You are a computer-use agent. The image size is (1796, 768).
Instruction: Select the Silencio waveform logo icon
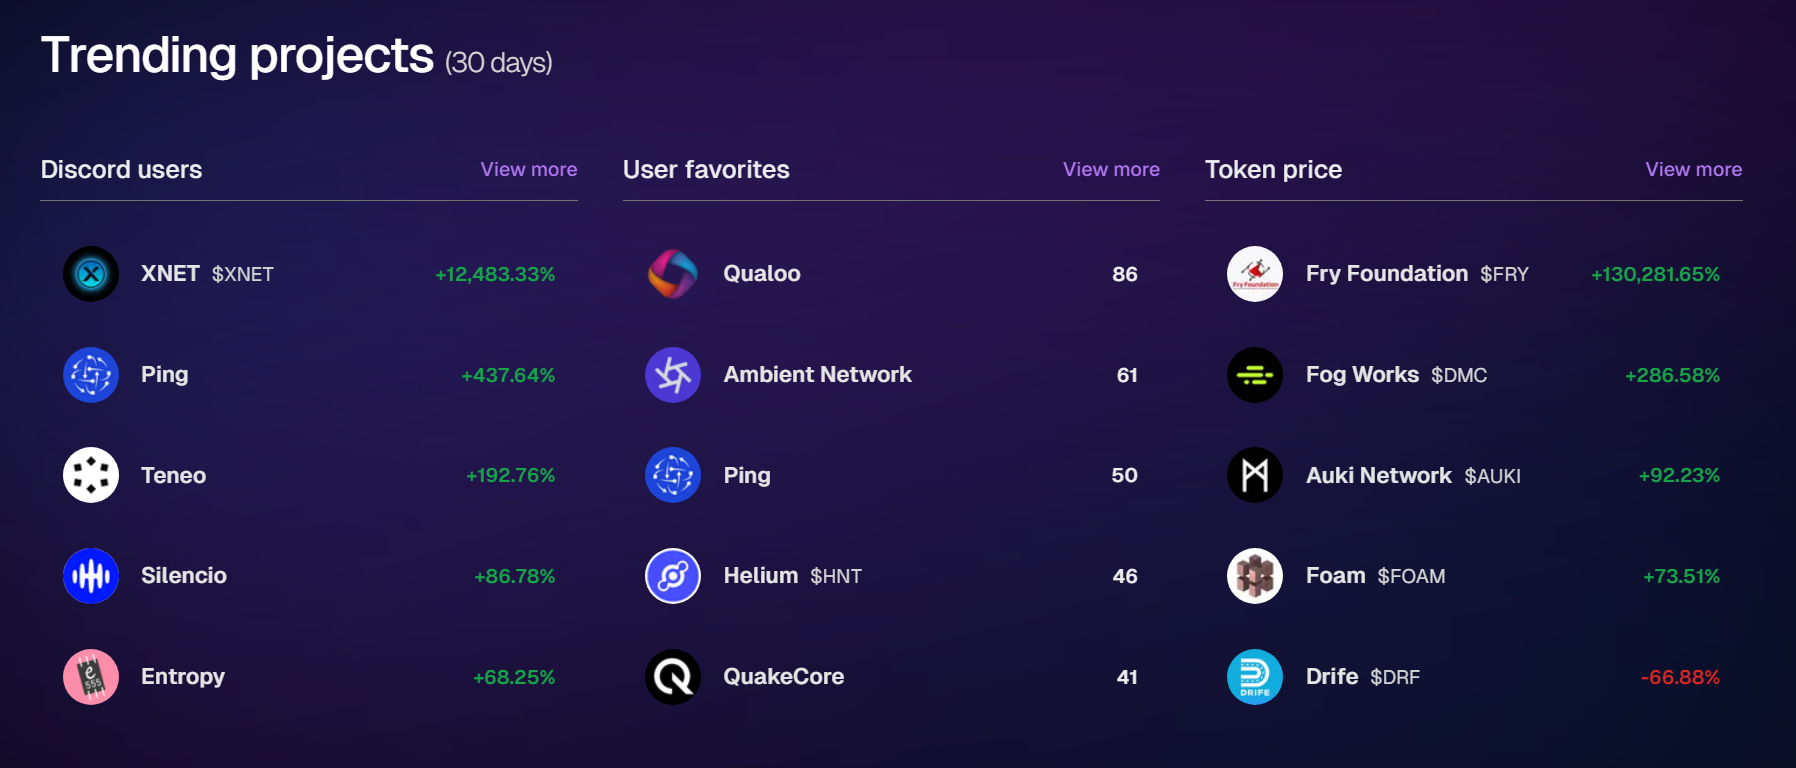[x=91, y=576]
